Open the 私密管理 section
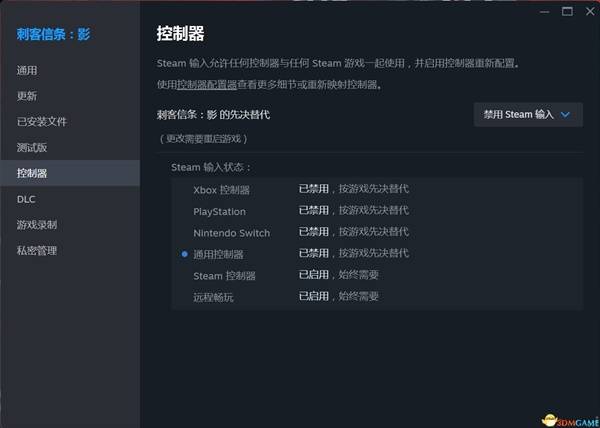 70,251
